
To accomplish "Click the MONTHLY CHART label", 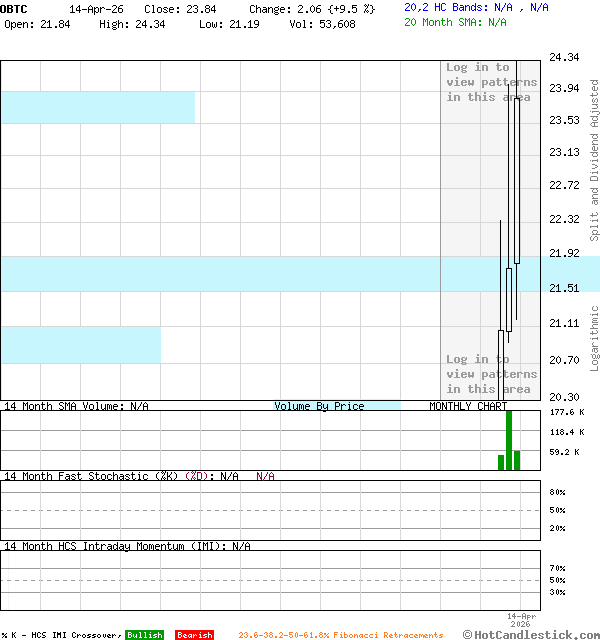I will (468, 406).
